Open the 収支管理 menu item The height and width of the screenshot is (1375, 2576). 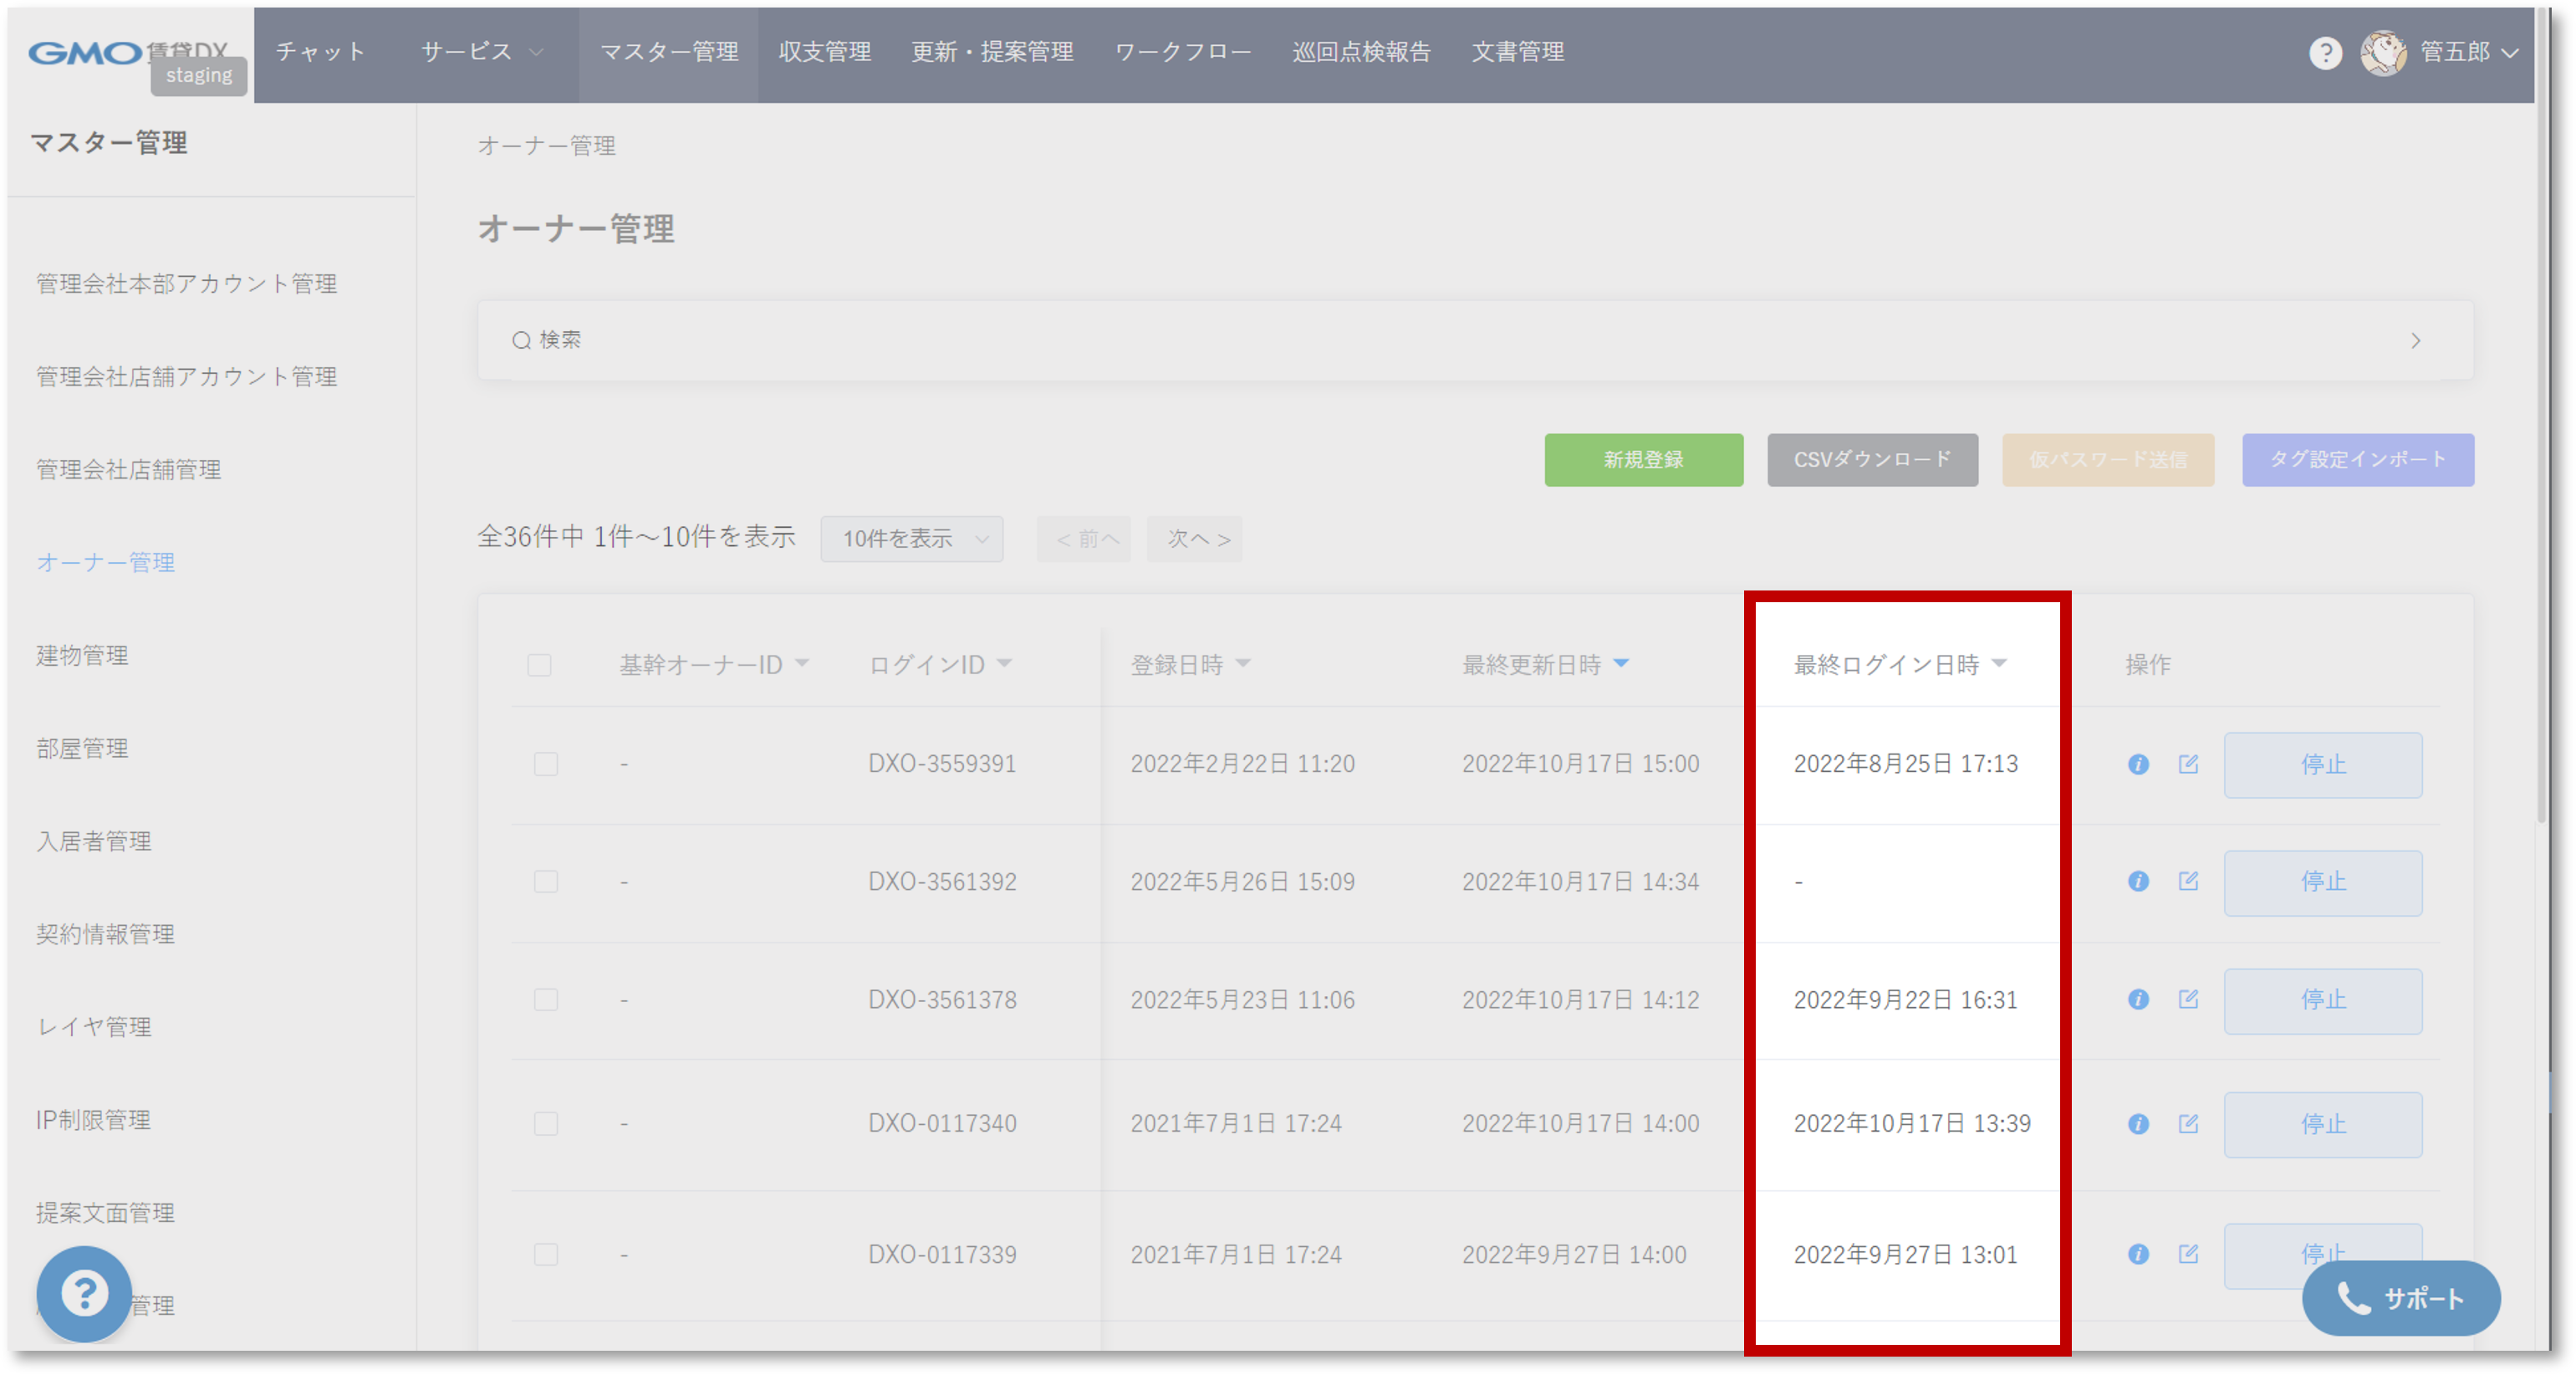(825, 52)
